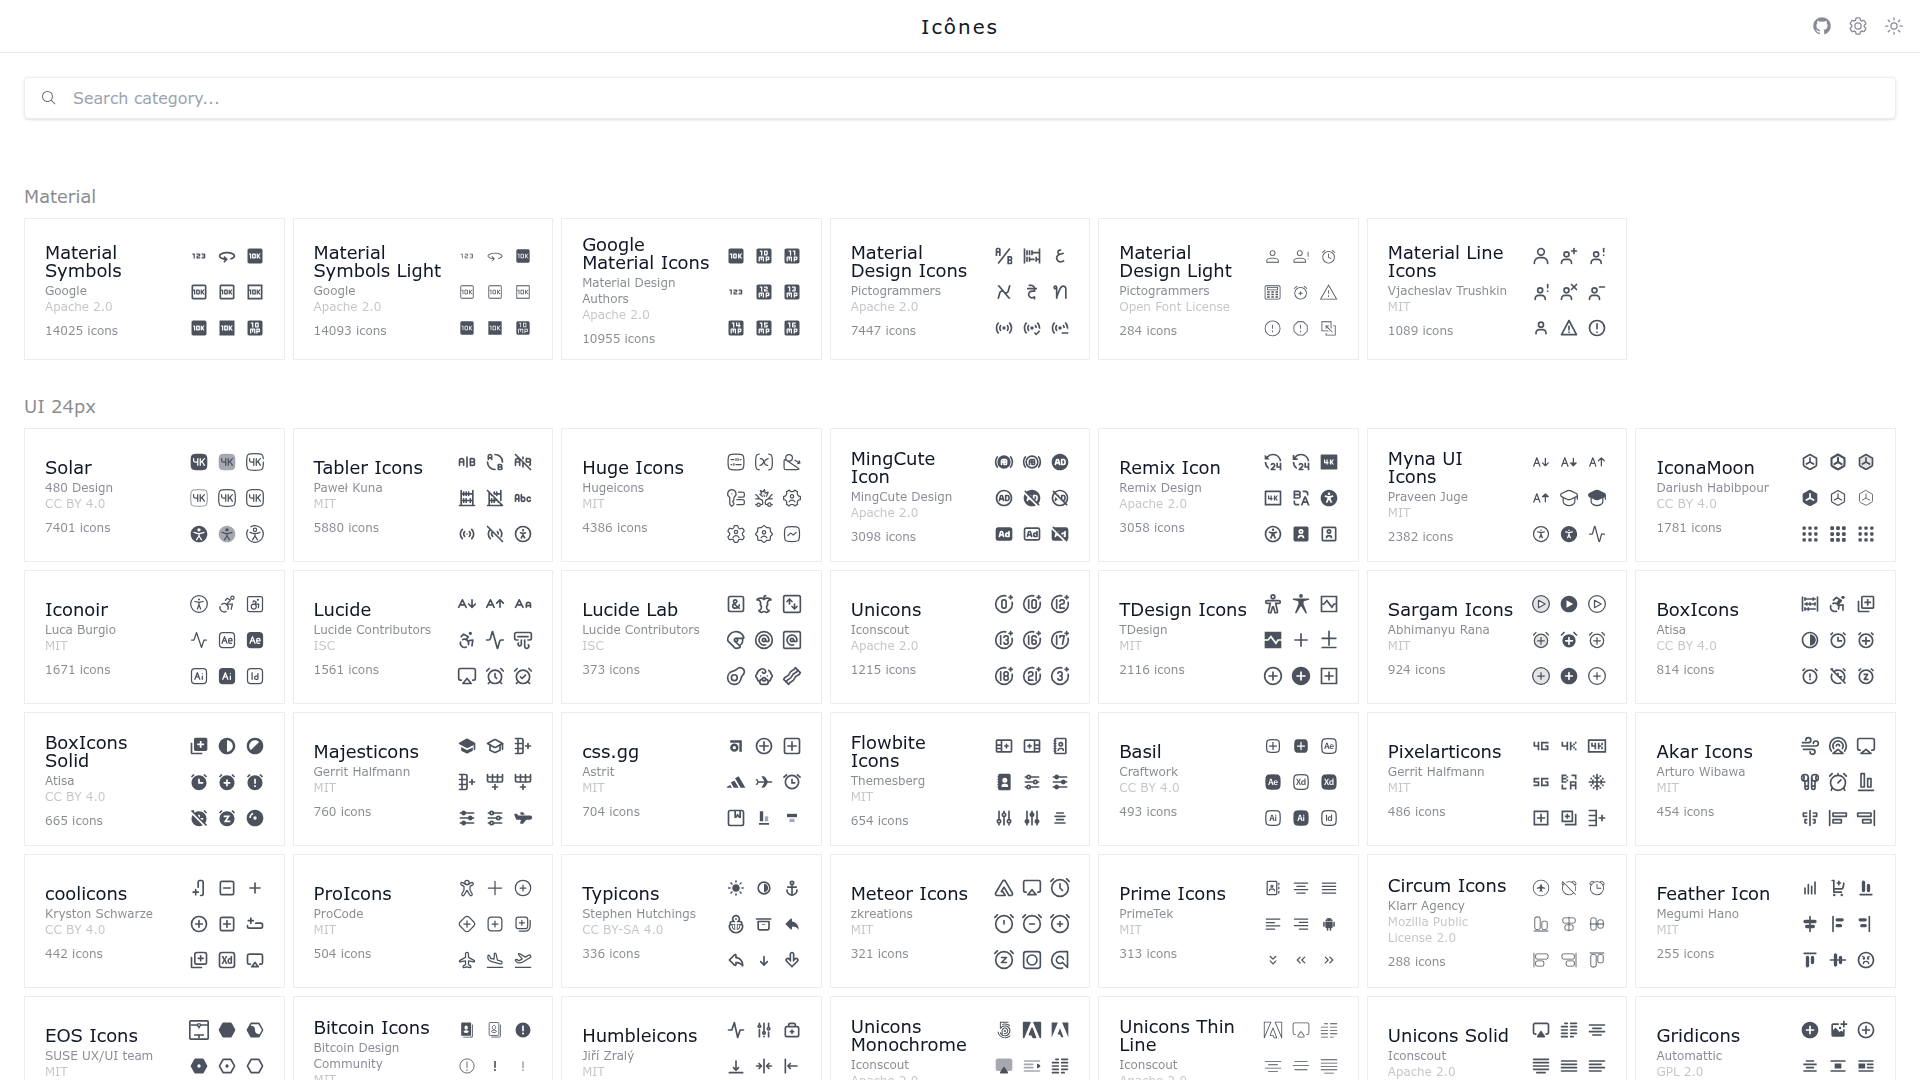This screenshot has width=1920, height=1080.
Task: Focus the Search category input field
Action: click(960, 98)
